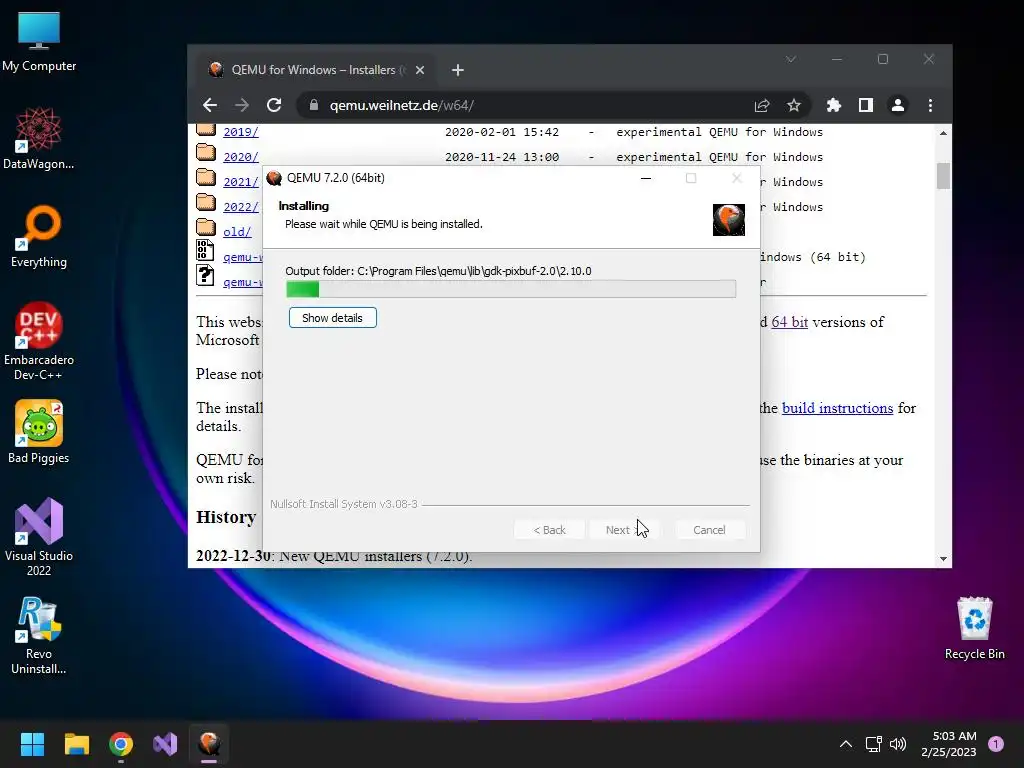Open the notification badge in taskbar
The image size is (1024, 768).
(x=996, y=744)
